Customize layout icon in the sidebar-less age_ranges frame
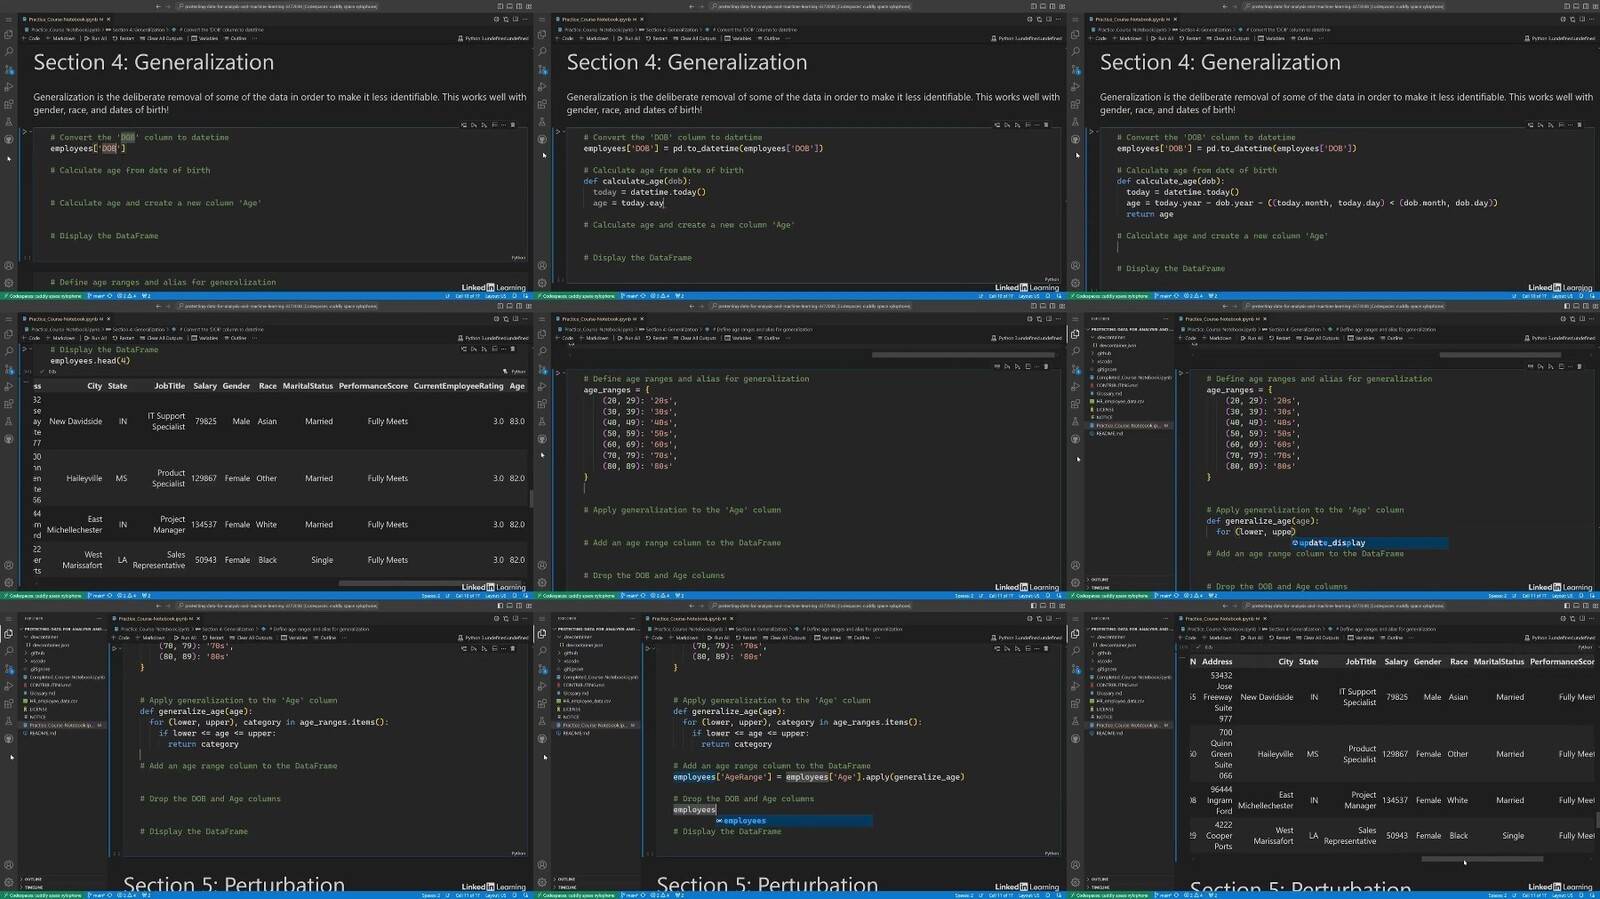The width and height of the screenshot is (1600, 899). [1061, 306]
